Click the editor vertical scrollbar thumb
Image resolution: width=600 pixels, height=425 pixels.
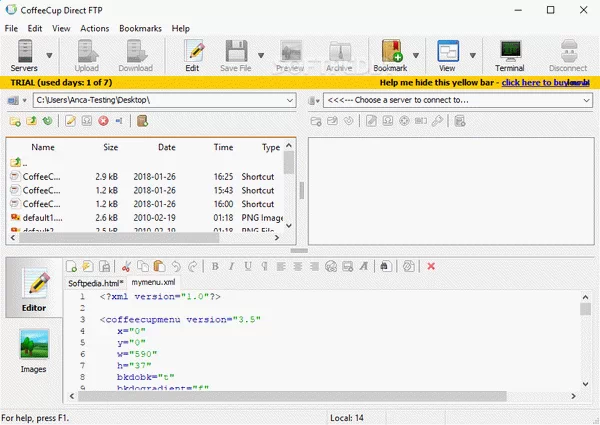click(x=585, y=309)
